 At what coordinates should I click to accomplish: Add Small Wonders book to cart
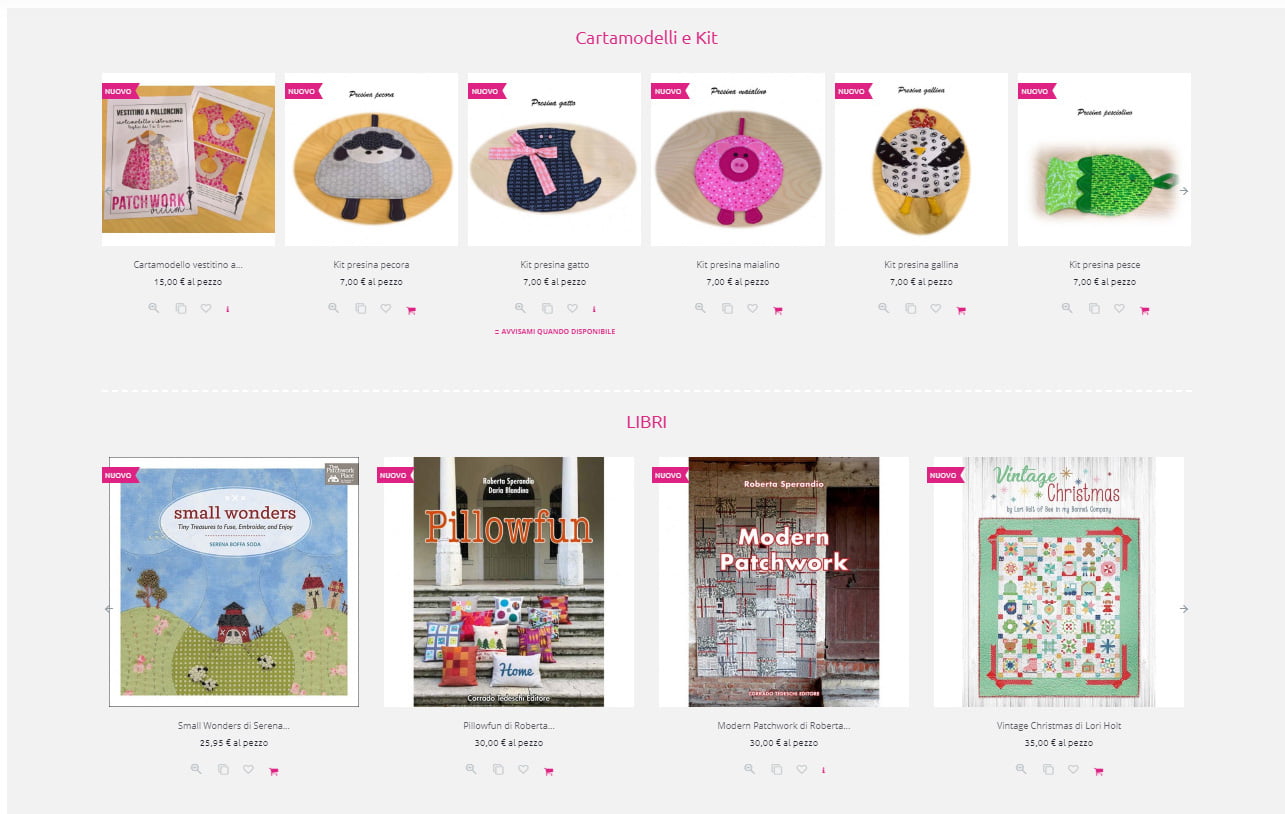[x=274, y=771]
